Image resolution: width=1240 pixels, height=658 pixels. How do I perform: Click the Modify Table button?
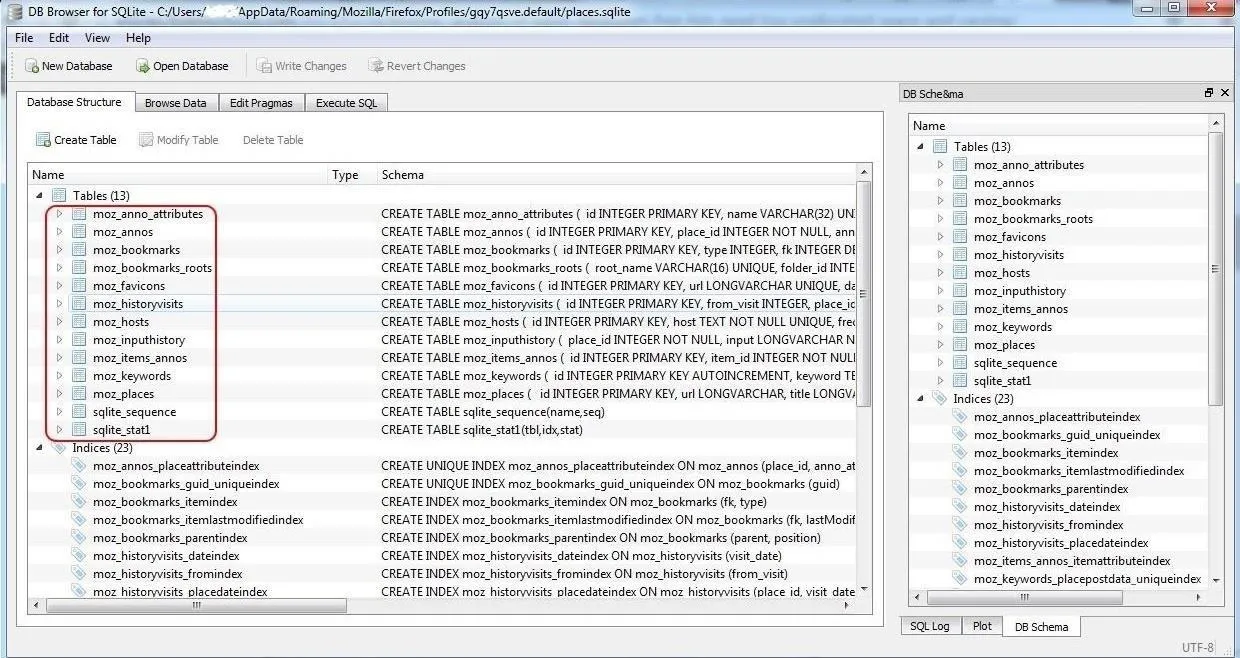click(178, 140)
